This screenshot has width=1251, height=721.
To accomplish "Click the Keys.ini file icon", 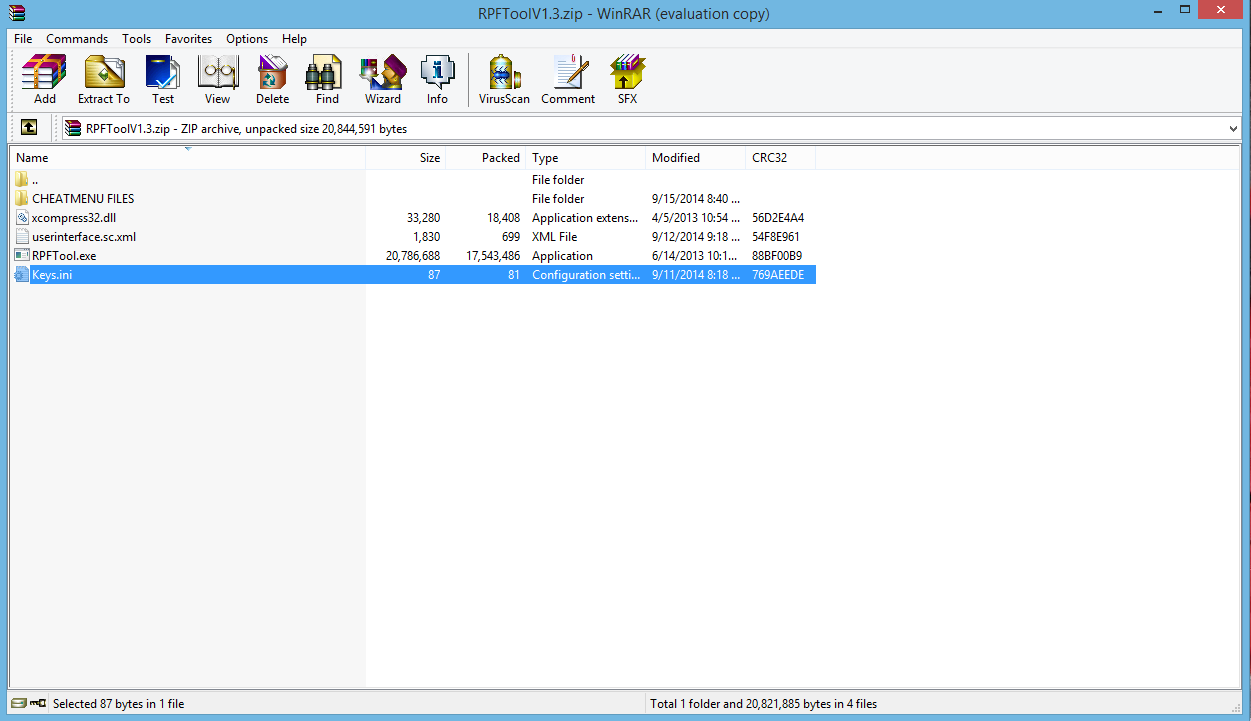I will (x=22, y=274).
